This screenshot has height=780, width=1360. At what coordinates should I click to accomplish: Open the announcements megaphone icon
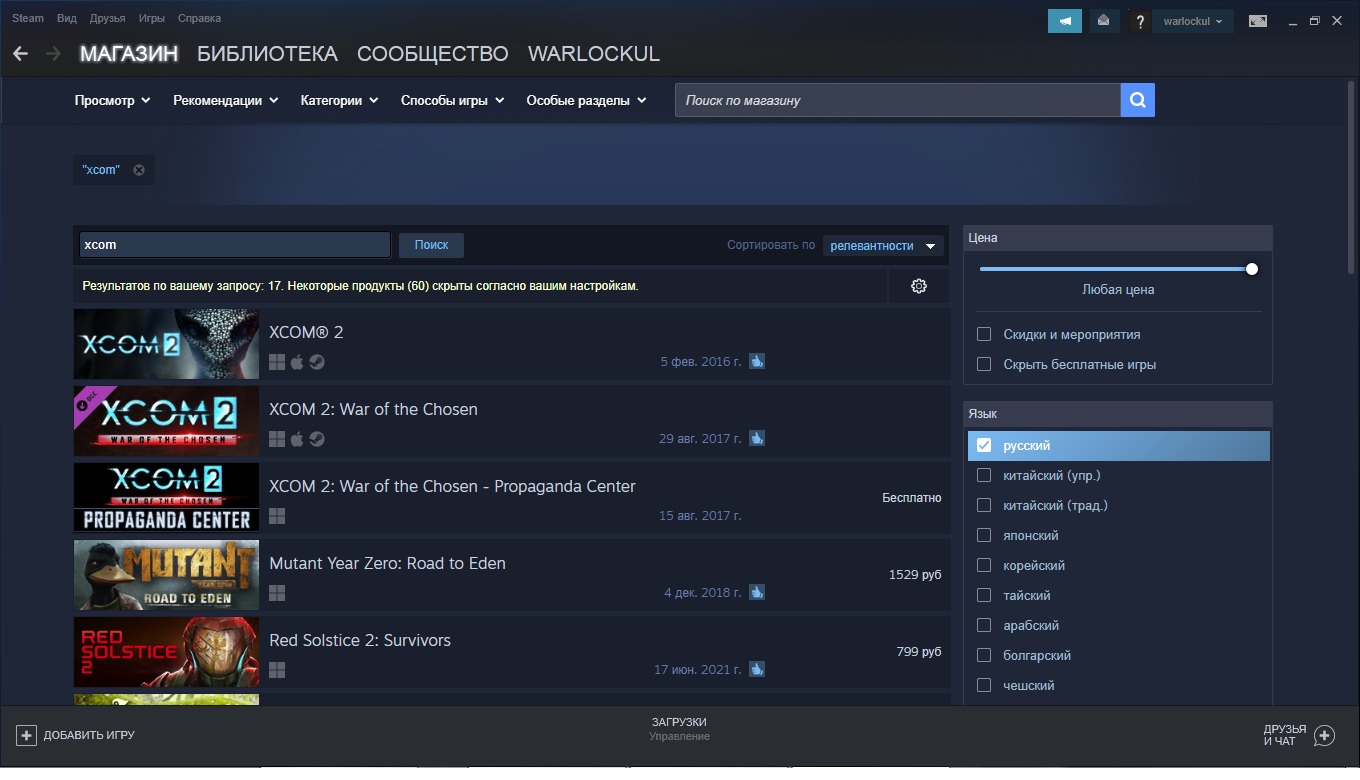pos(1065,21)
